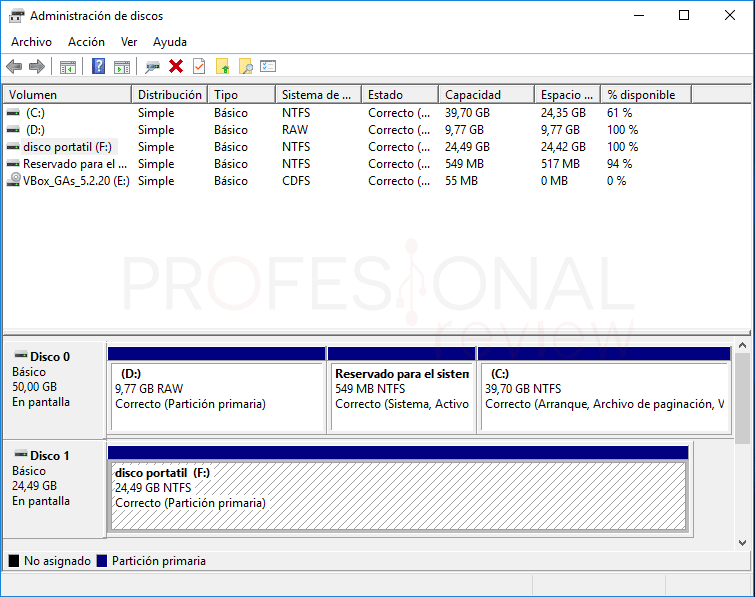Screen dimensions: 755x597
Task: Click the 24,35 GB free space cell
Action: 563,113
